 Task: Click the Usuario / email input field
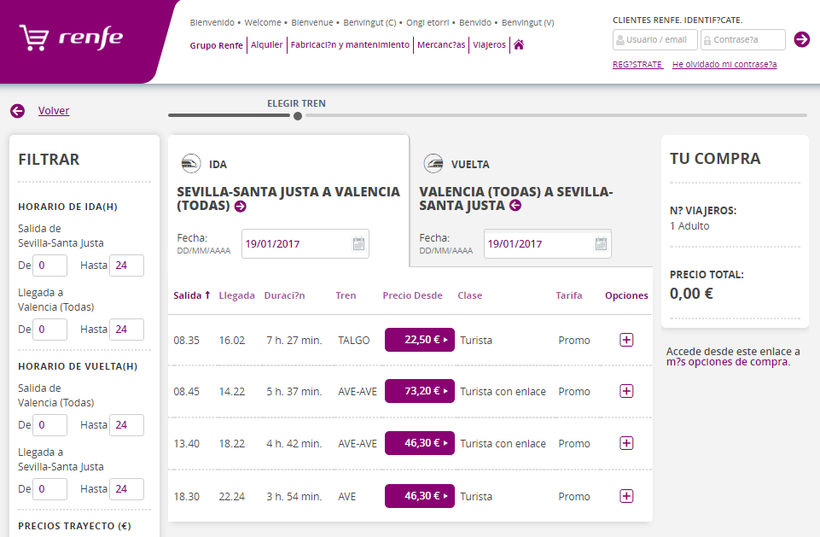(655, 40)
